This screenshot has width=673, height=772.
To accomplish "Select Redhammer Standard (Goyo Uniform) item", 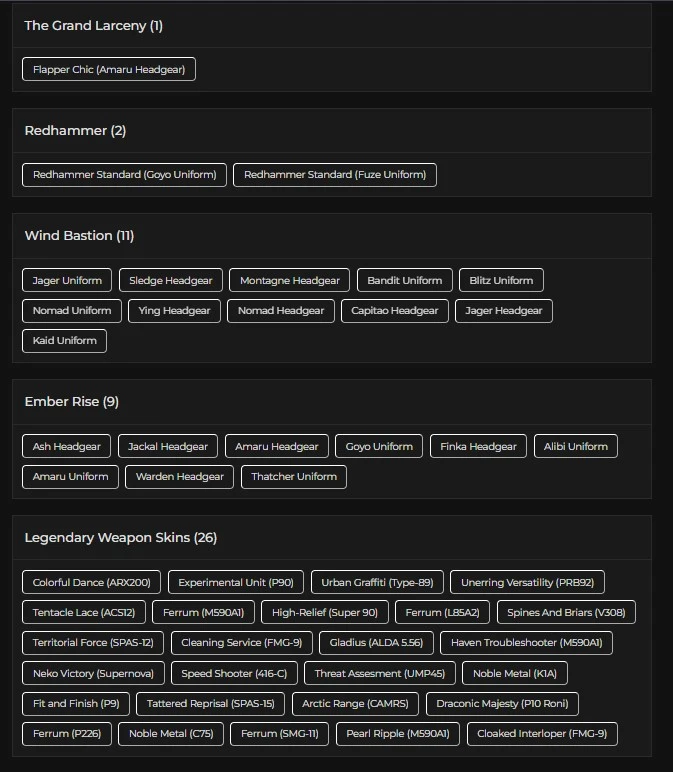I will [125, 174].
